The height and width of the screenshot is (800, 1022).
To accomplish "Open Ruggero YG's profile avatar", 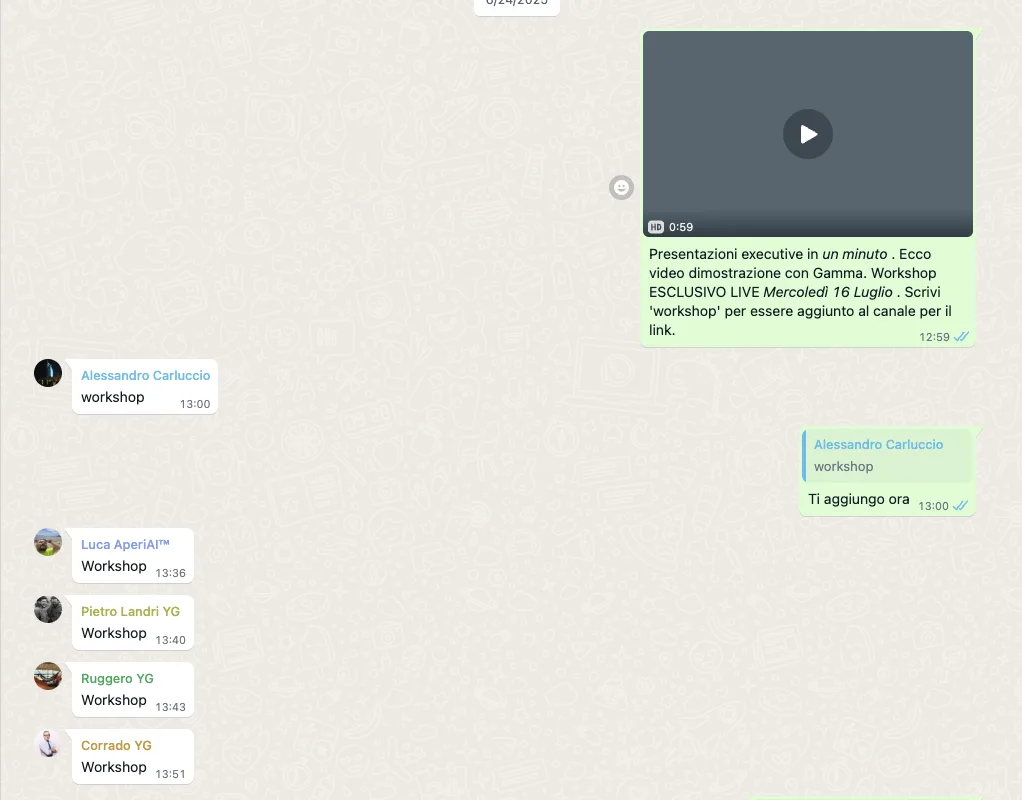I will click(48, 676).
